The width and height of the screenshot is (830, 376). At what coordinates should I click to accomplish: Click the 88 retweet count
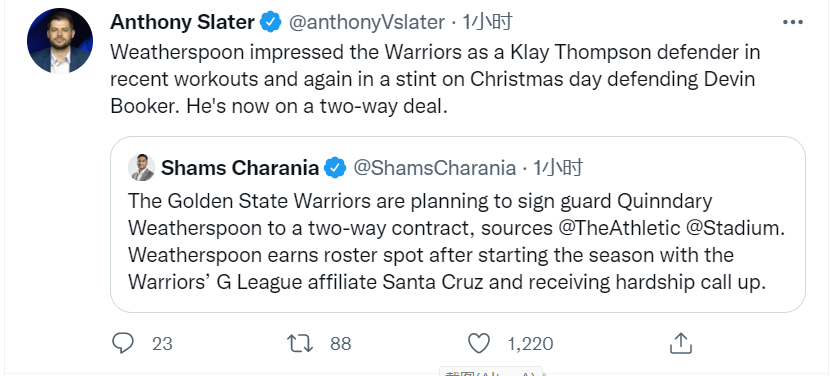[340, 344]
